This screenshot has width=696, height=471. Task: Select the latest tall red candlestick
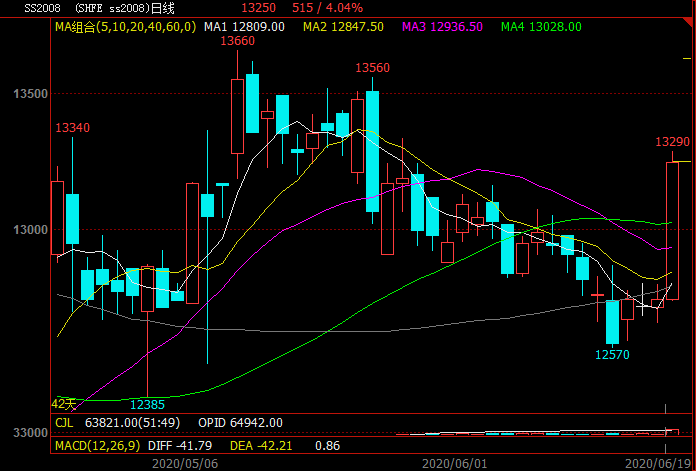click(672, 231)
